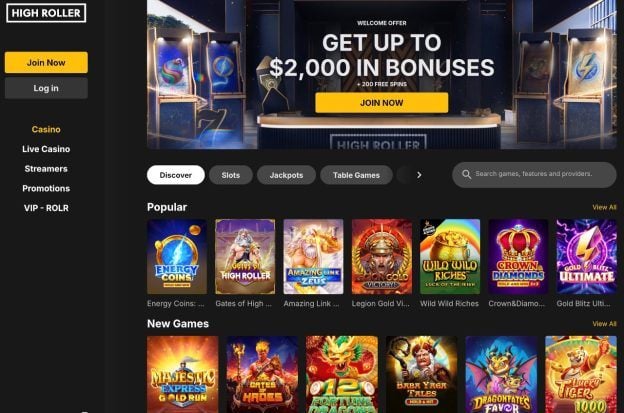The width and height of the screenshot is (624, 413).
Task: Open the Legion Gold Victory game tile
Action: pos(382,257)
